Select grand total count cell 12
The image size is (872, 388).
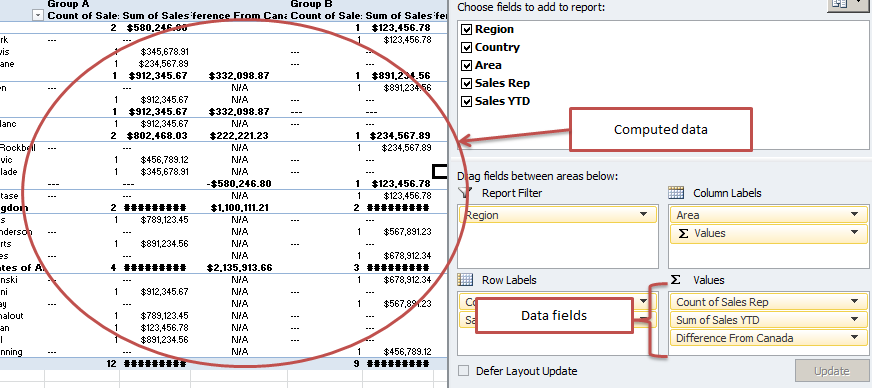click(112, 364)
